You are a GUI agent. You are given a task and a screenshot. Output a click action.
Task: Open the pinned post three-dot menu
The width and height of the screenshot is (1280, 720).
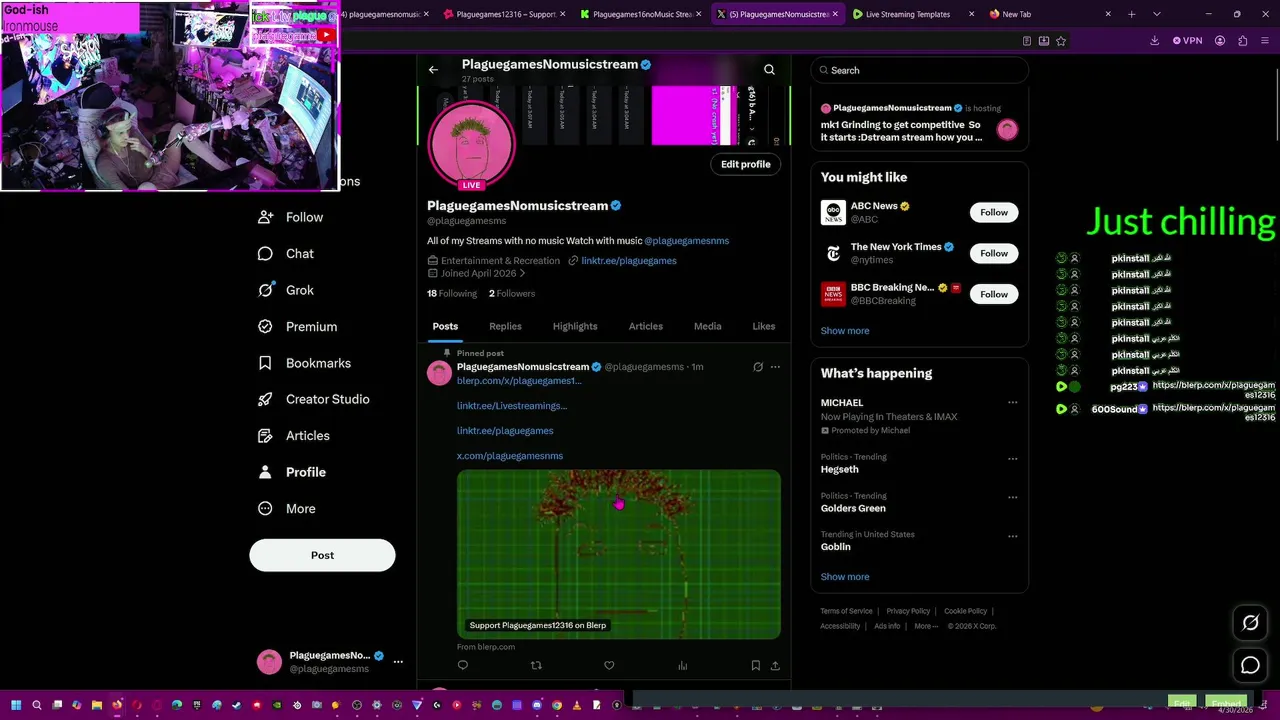click(x=775, y=367)
